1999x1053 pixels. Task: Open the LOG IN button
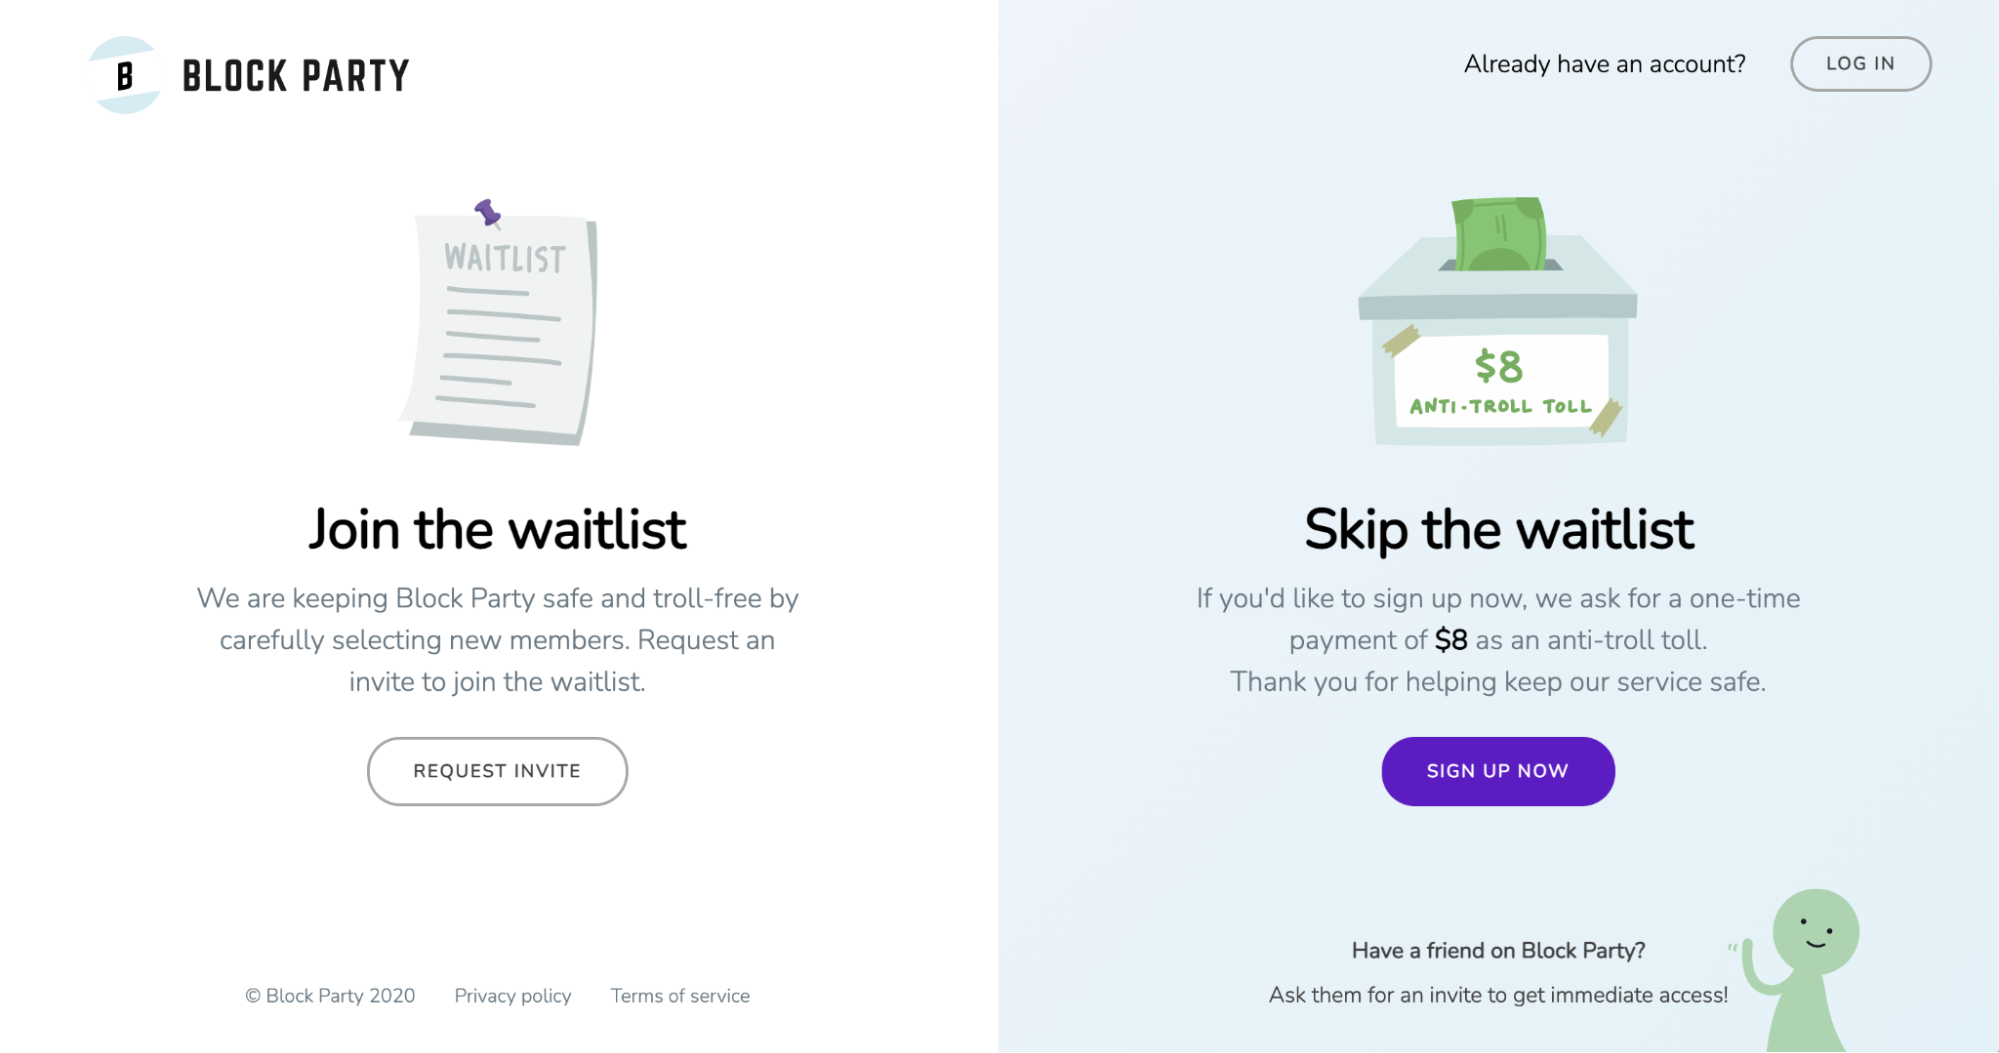(x=1860, y=64)
